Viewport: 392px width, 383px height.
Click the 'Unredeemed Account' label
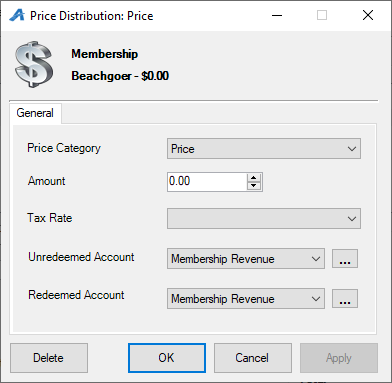(81, 257)
